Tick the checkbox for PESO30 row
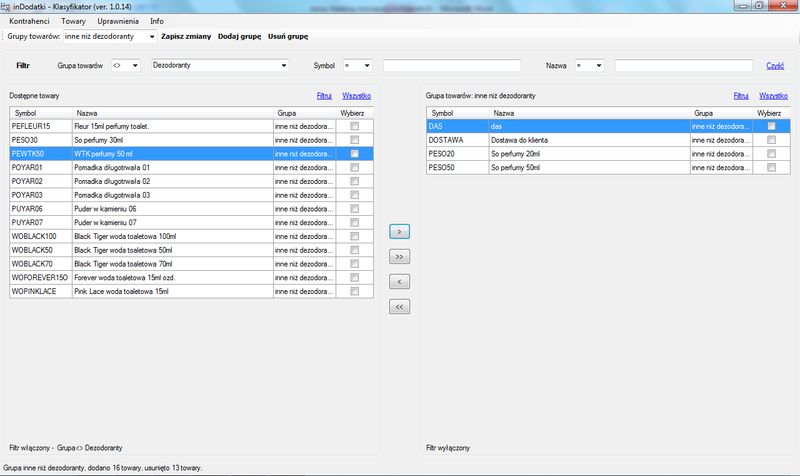Image resolution: width=800 pixels, height=476 pixels. [x=355, y=140]
